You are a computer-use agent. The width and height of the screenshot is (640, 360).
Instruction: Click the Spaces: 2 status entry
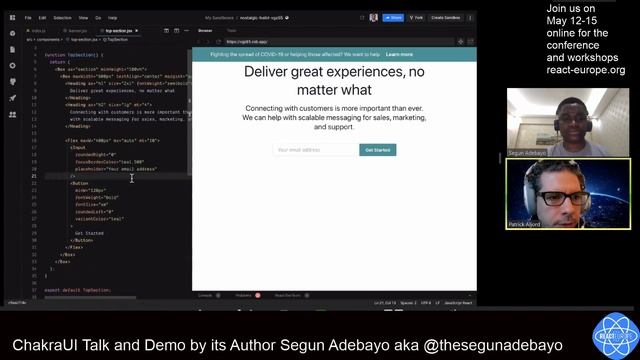[408, 303]
